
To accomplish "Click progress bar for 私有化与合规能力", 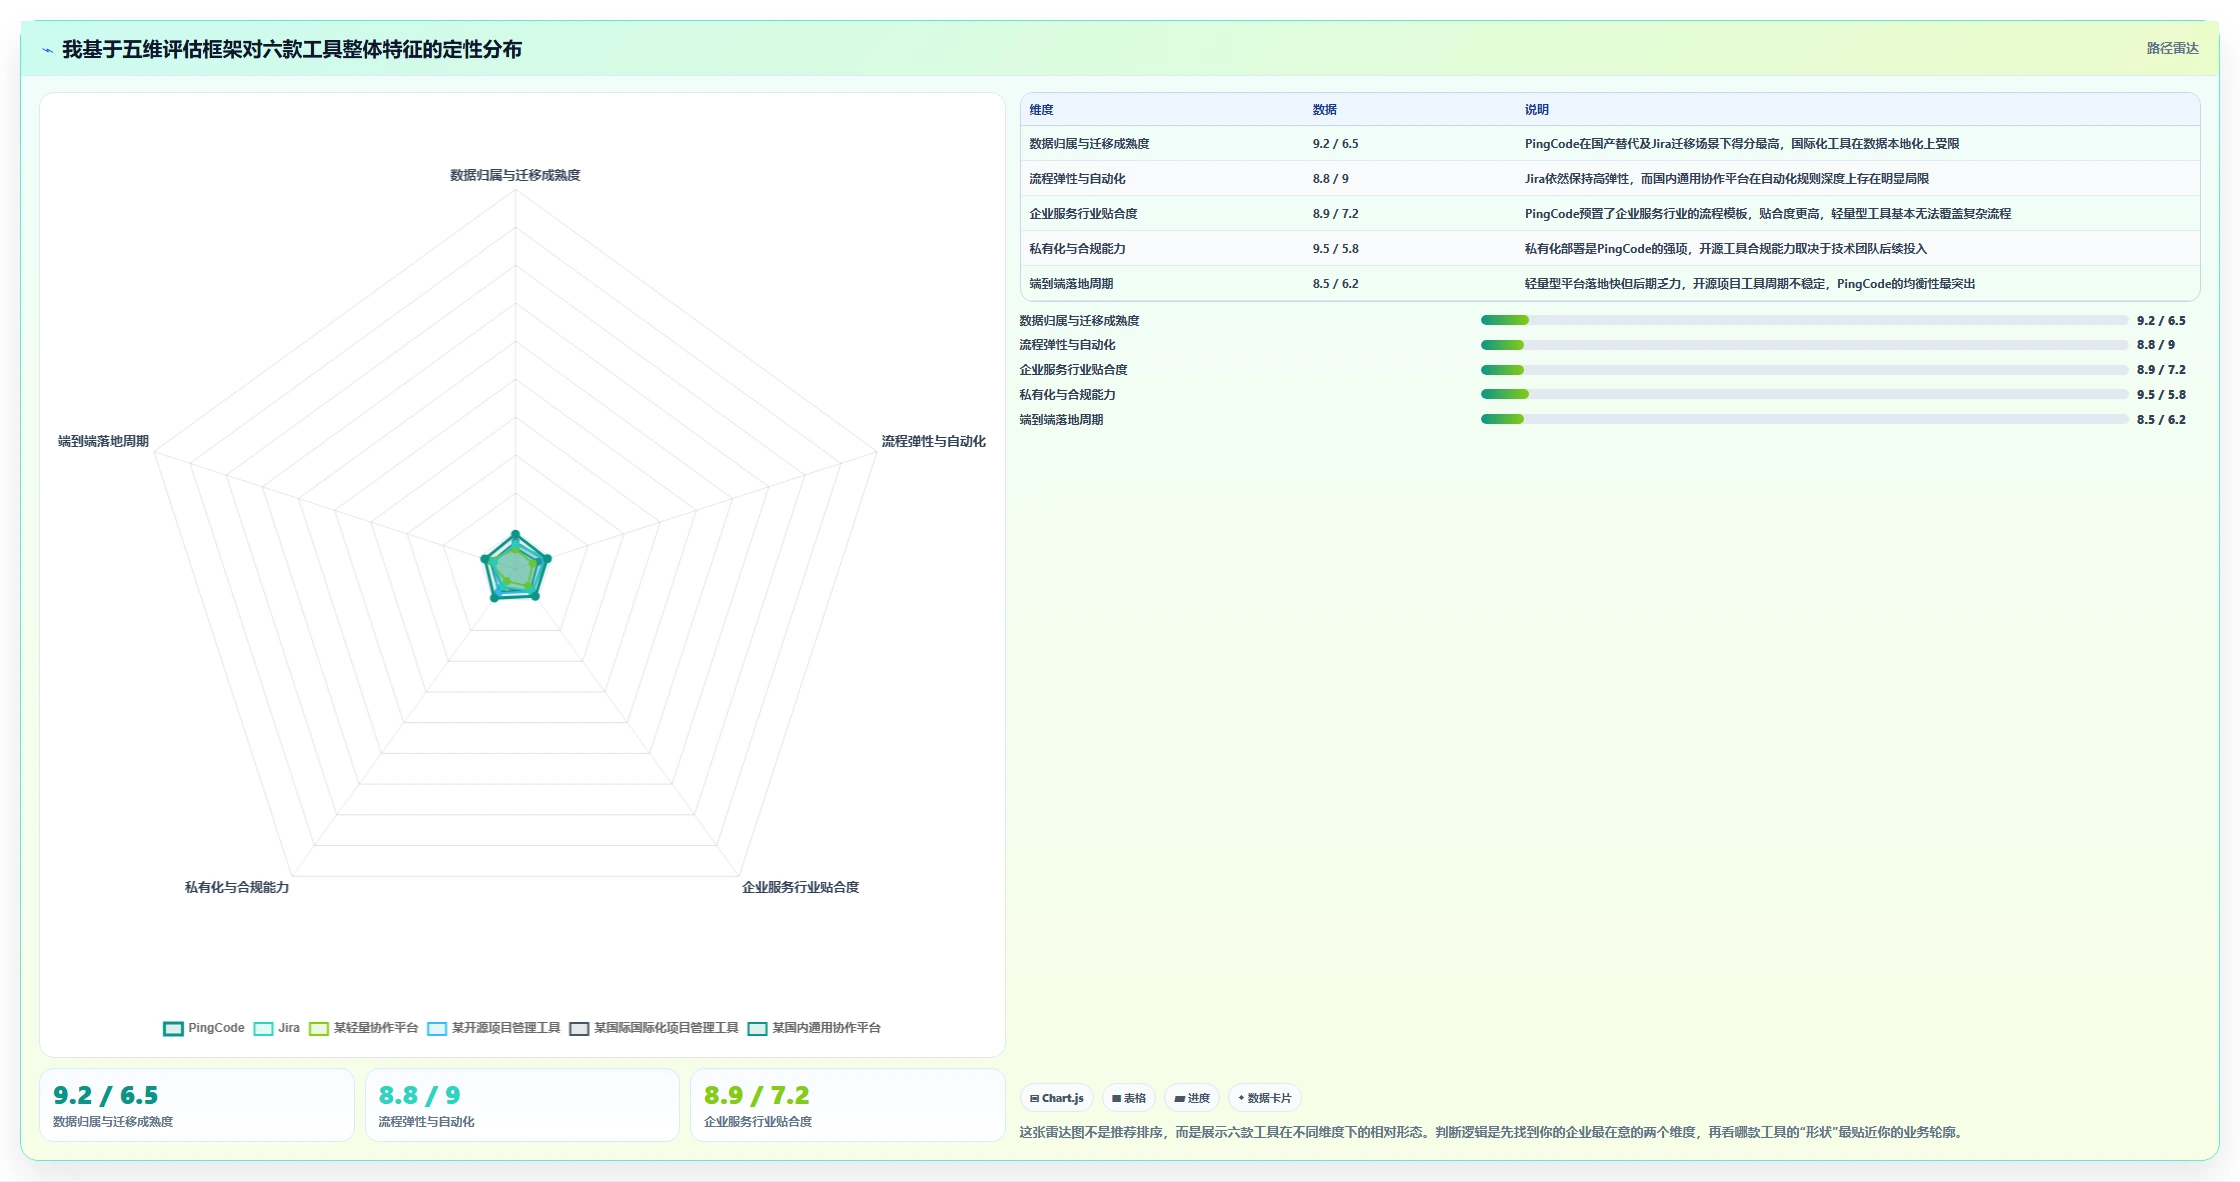I will (x=1804, y=394).
